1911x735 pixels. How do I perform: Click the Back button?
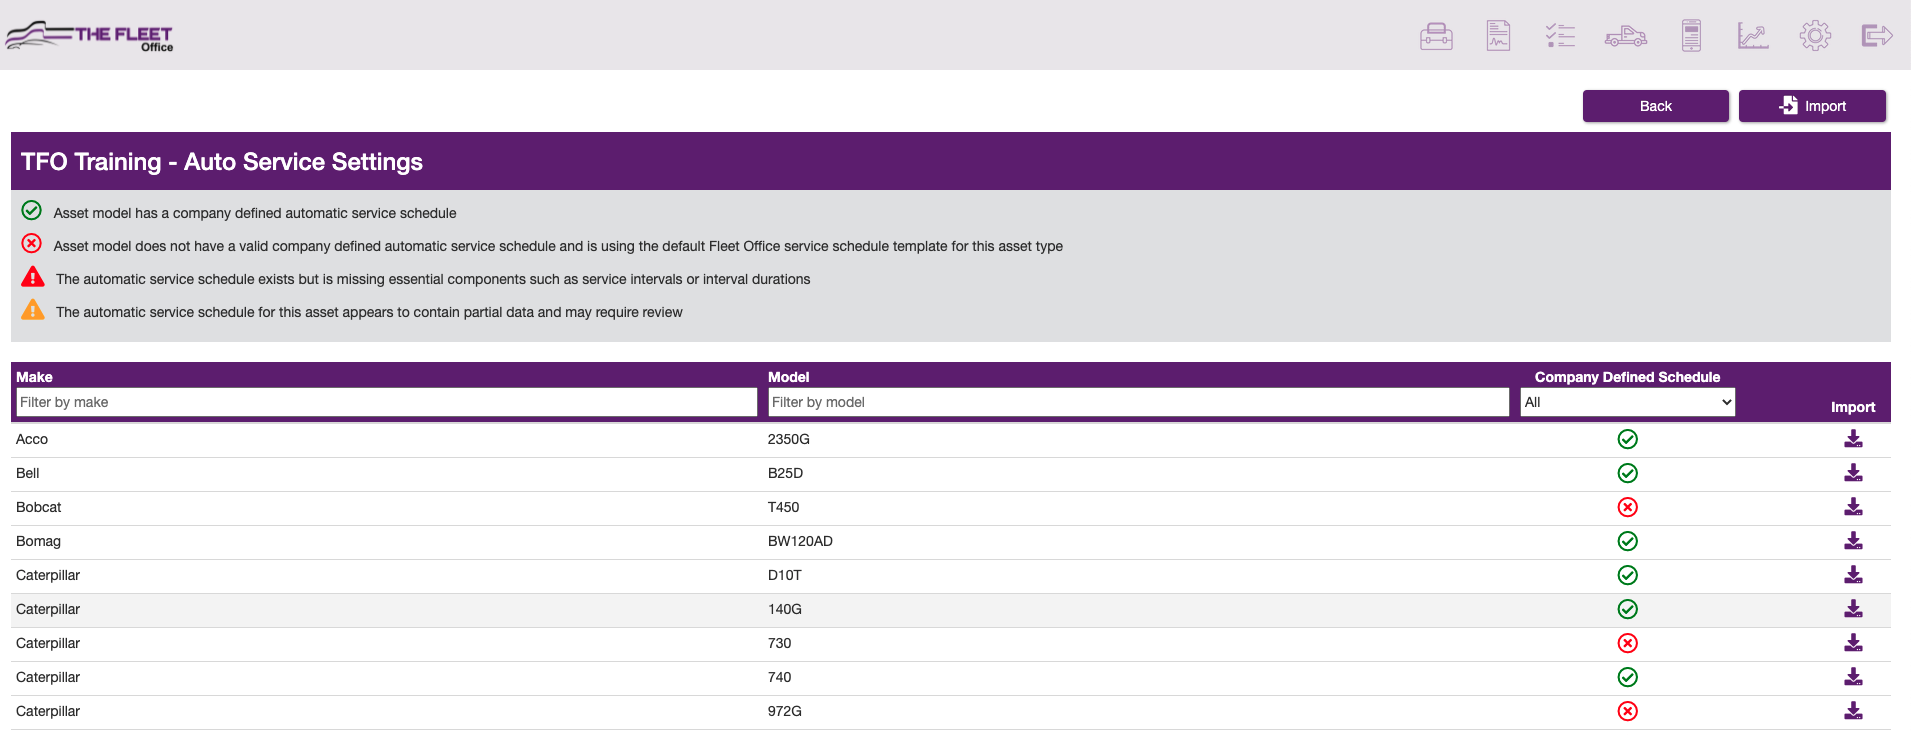tap(1655, 106)
